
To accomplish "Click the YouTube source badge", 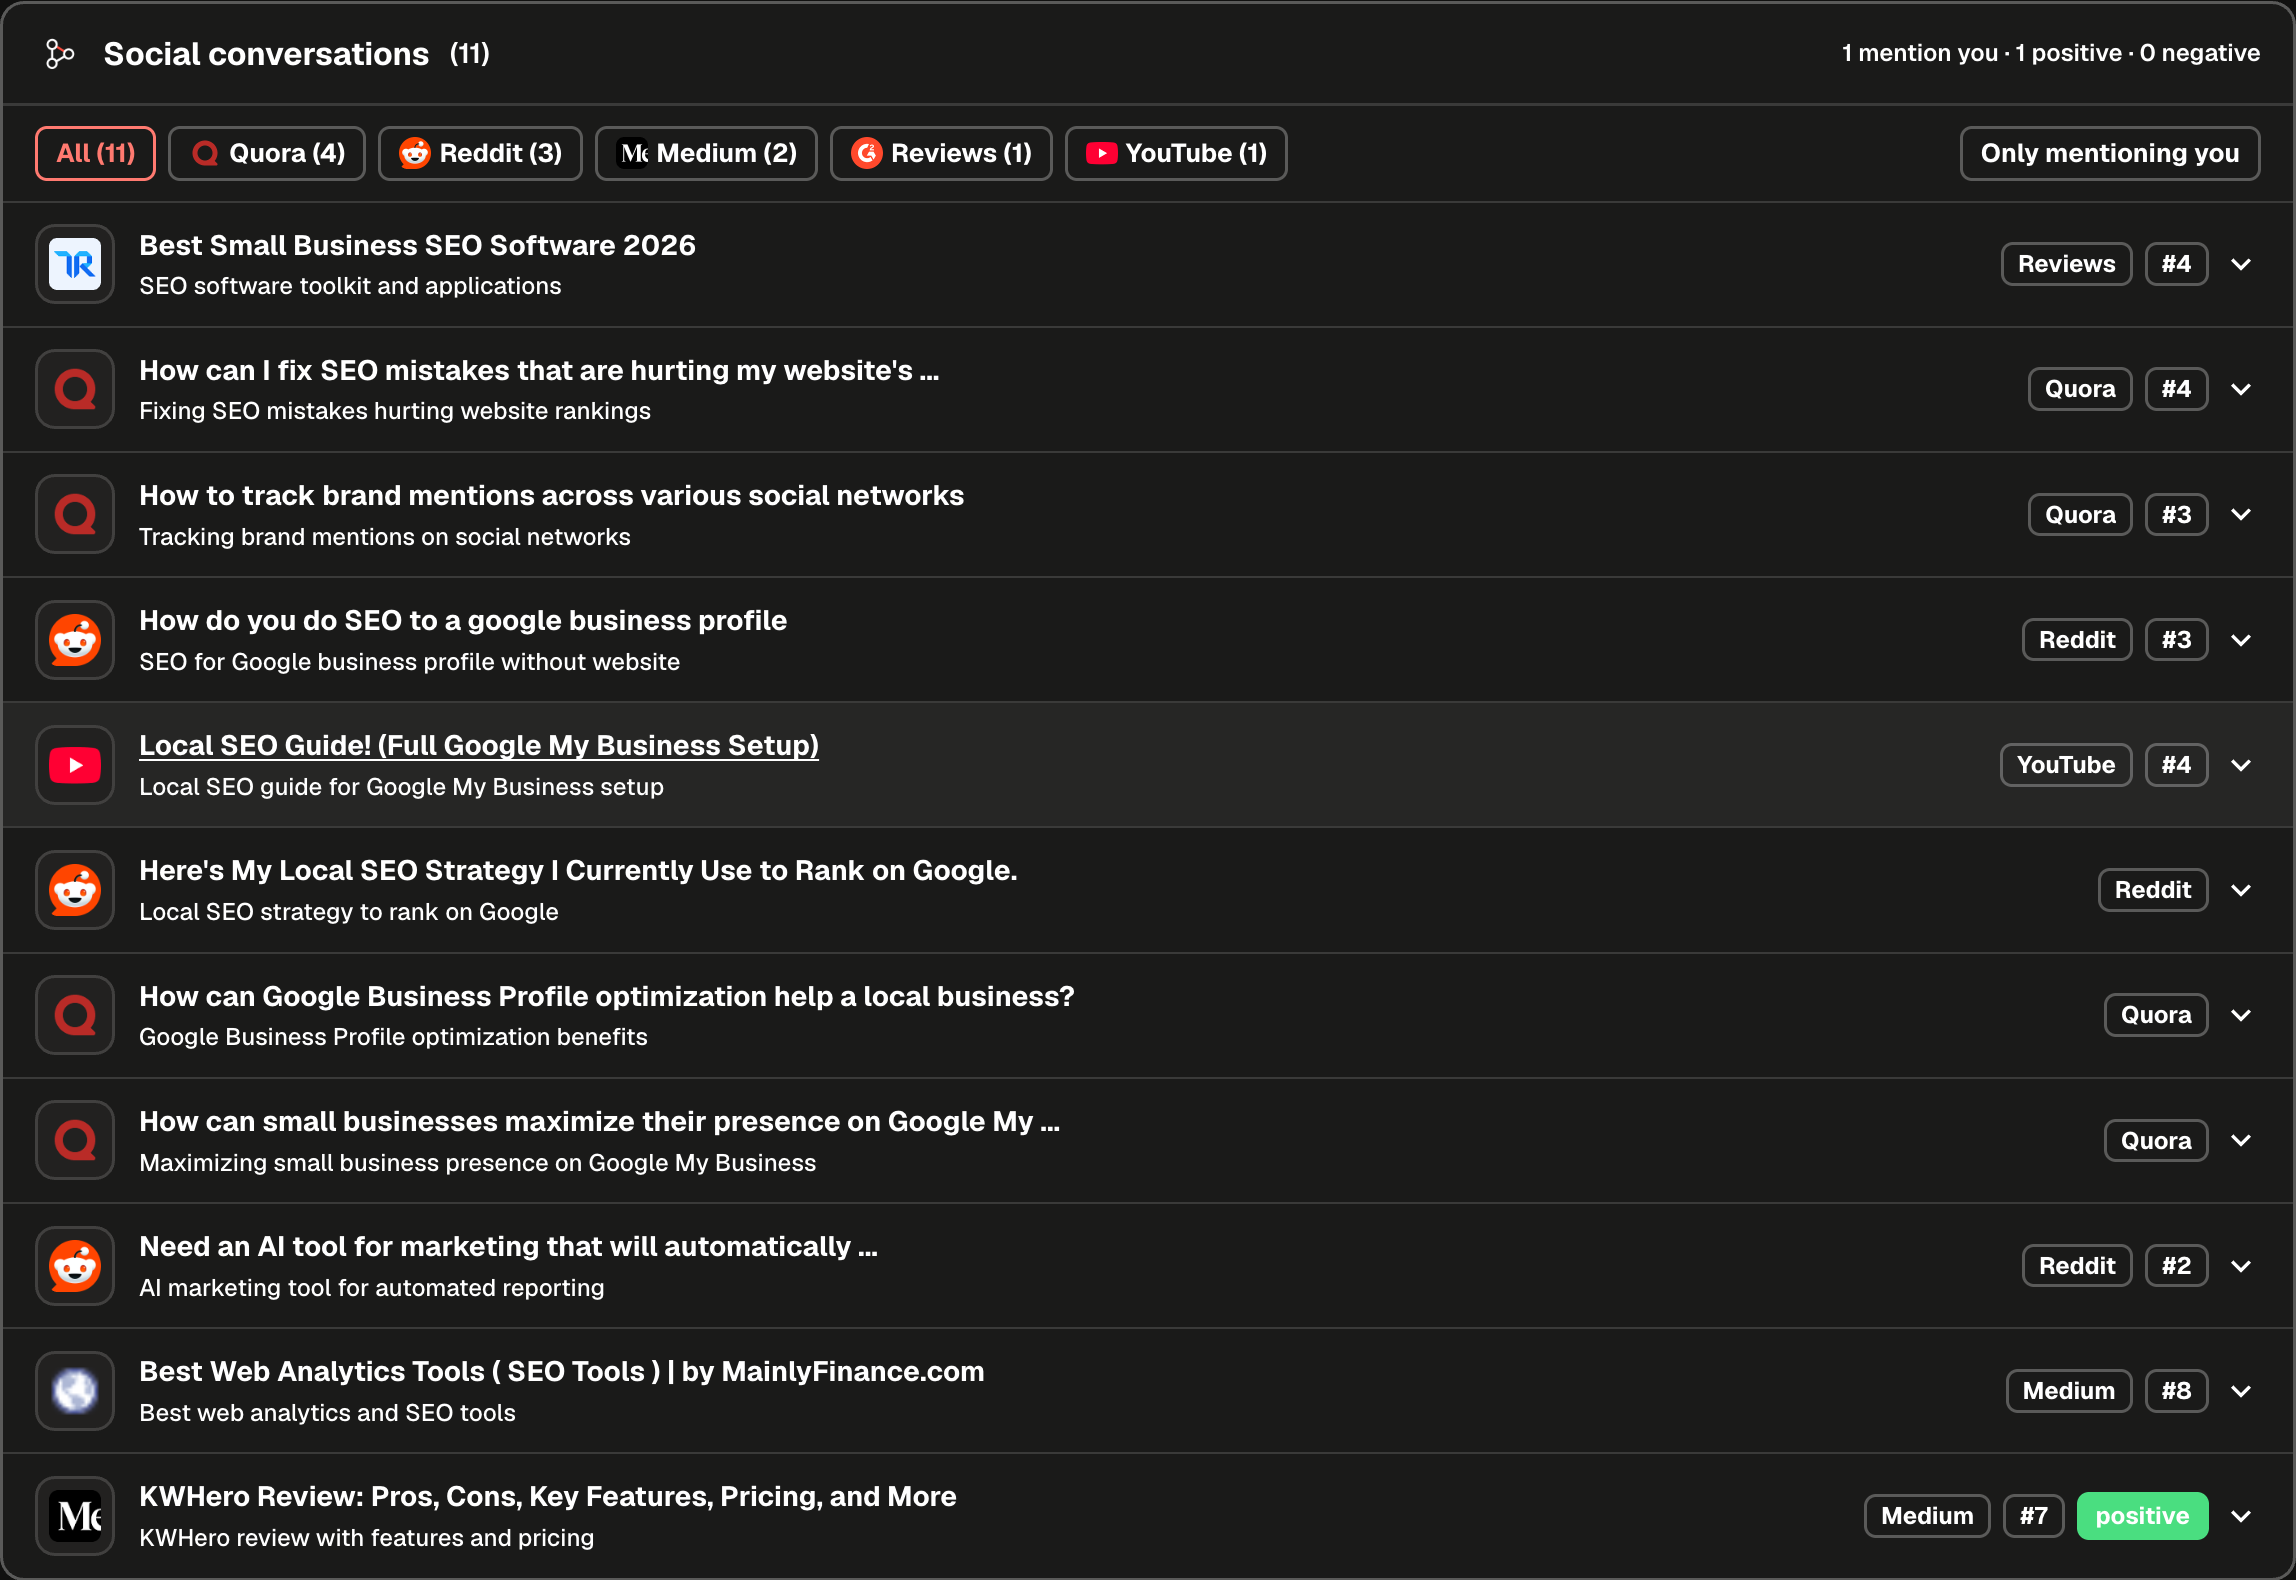I will [x=2066, y=765].
